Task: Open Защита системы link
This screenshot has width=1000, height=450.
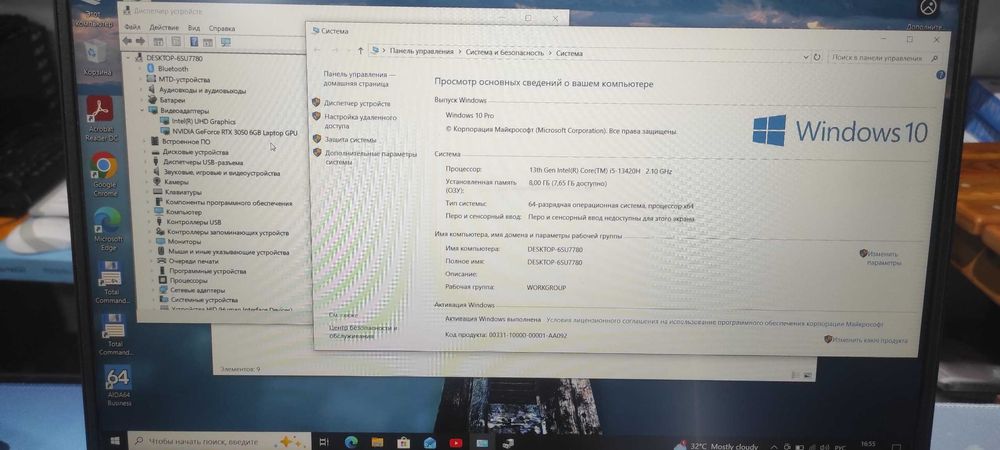Action: point(351,139)
